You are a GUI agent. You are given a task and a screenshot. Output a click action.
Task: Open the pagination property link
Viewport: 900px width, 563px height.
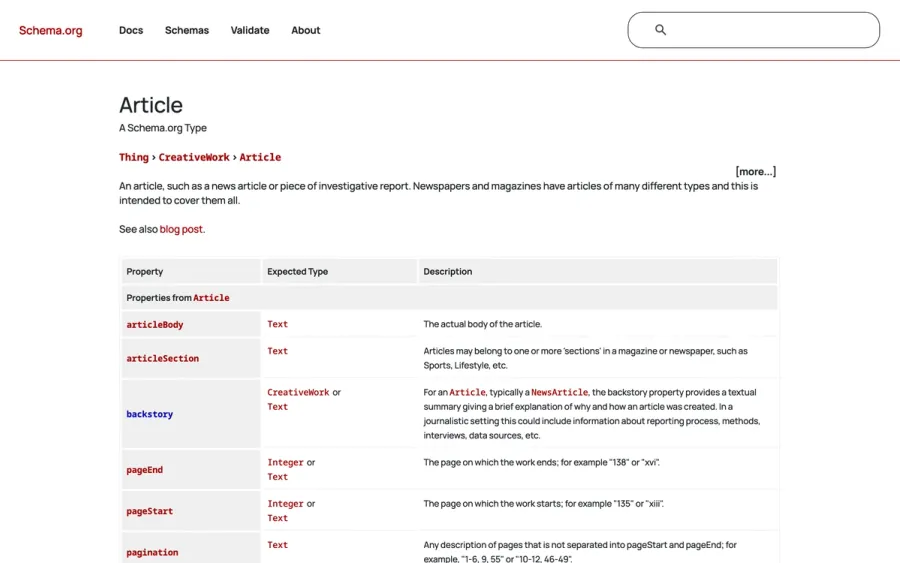click(152, 553)
